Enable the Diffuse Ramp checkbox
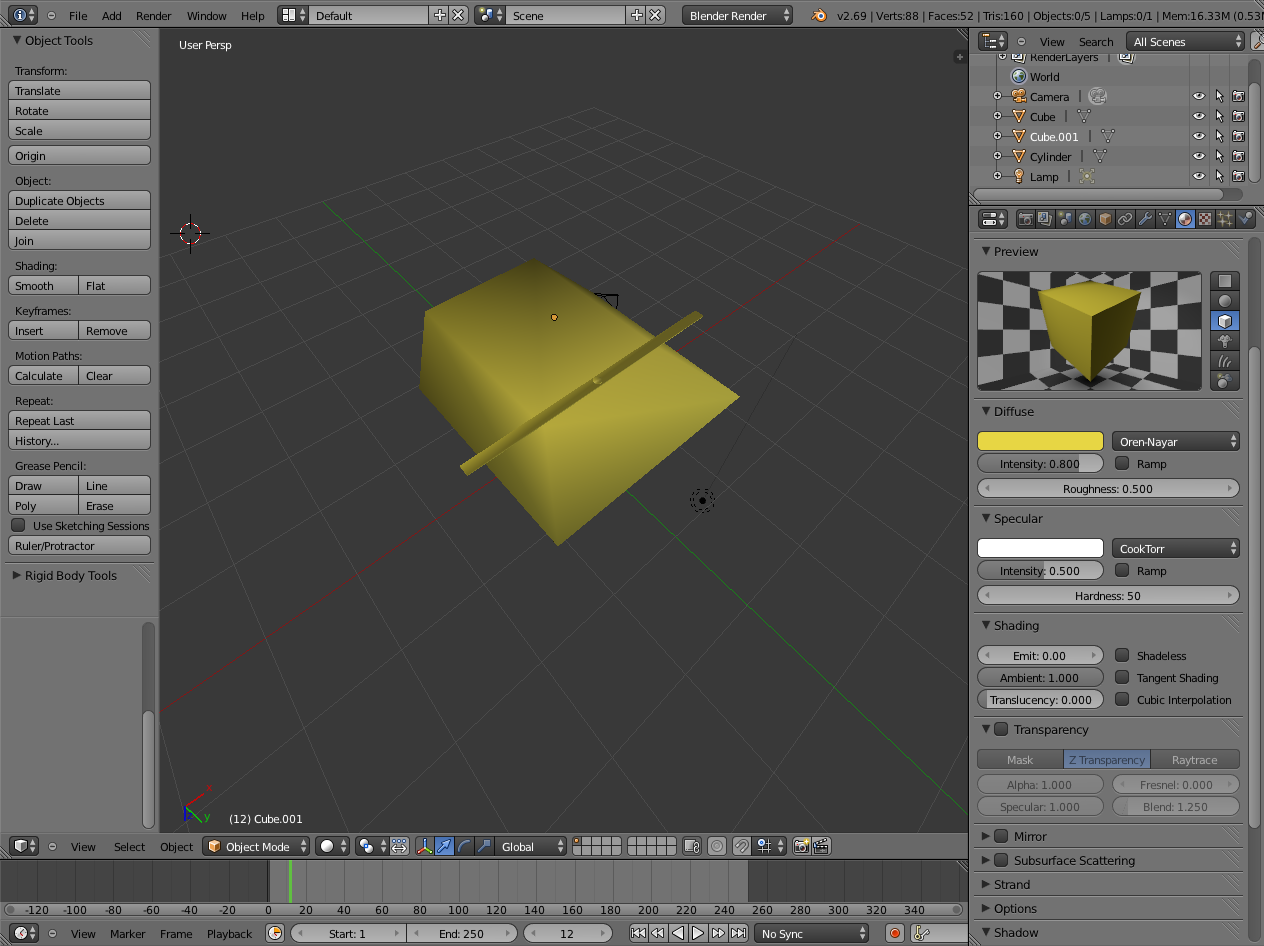Screen dimensions: 1264x946 tap(1122, 463)
